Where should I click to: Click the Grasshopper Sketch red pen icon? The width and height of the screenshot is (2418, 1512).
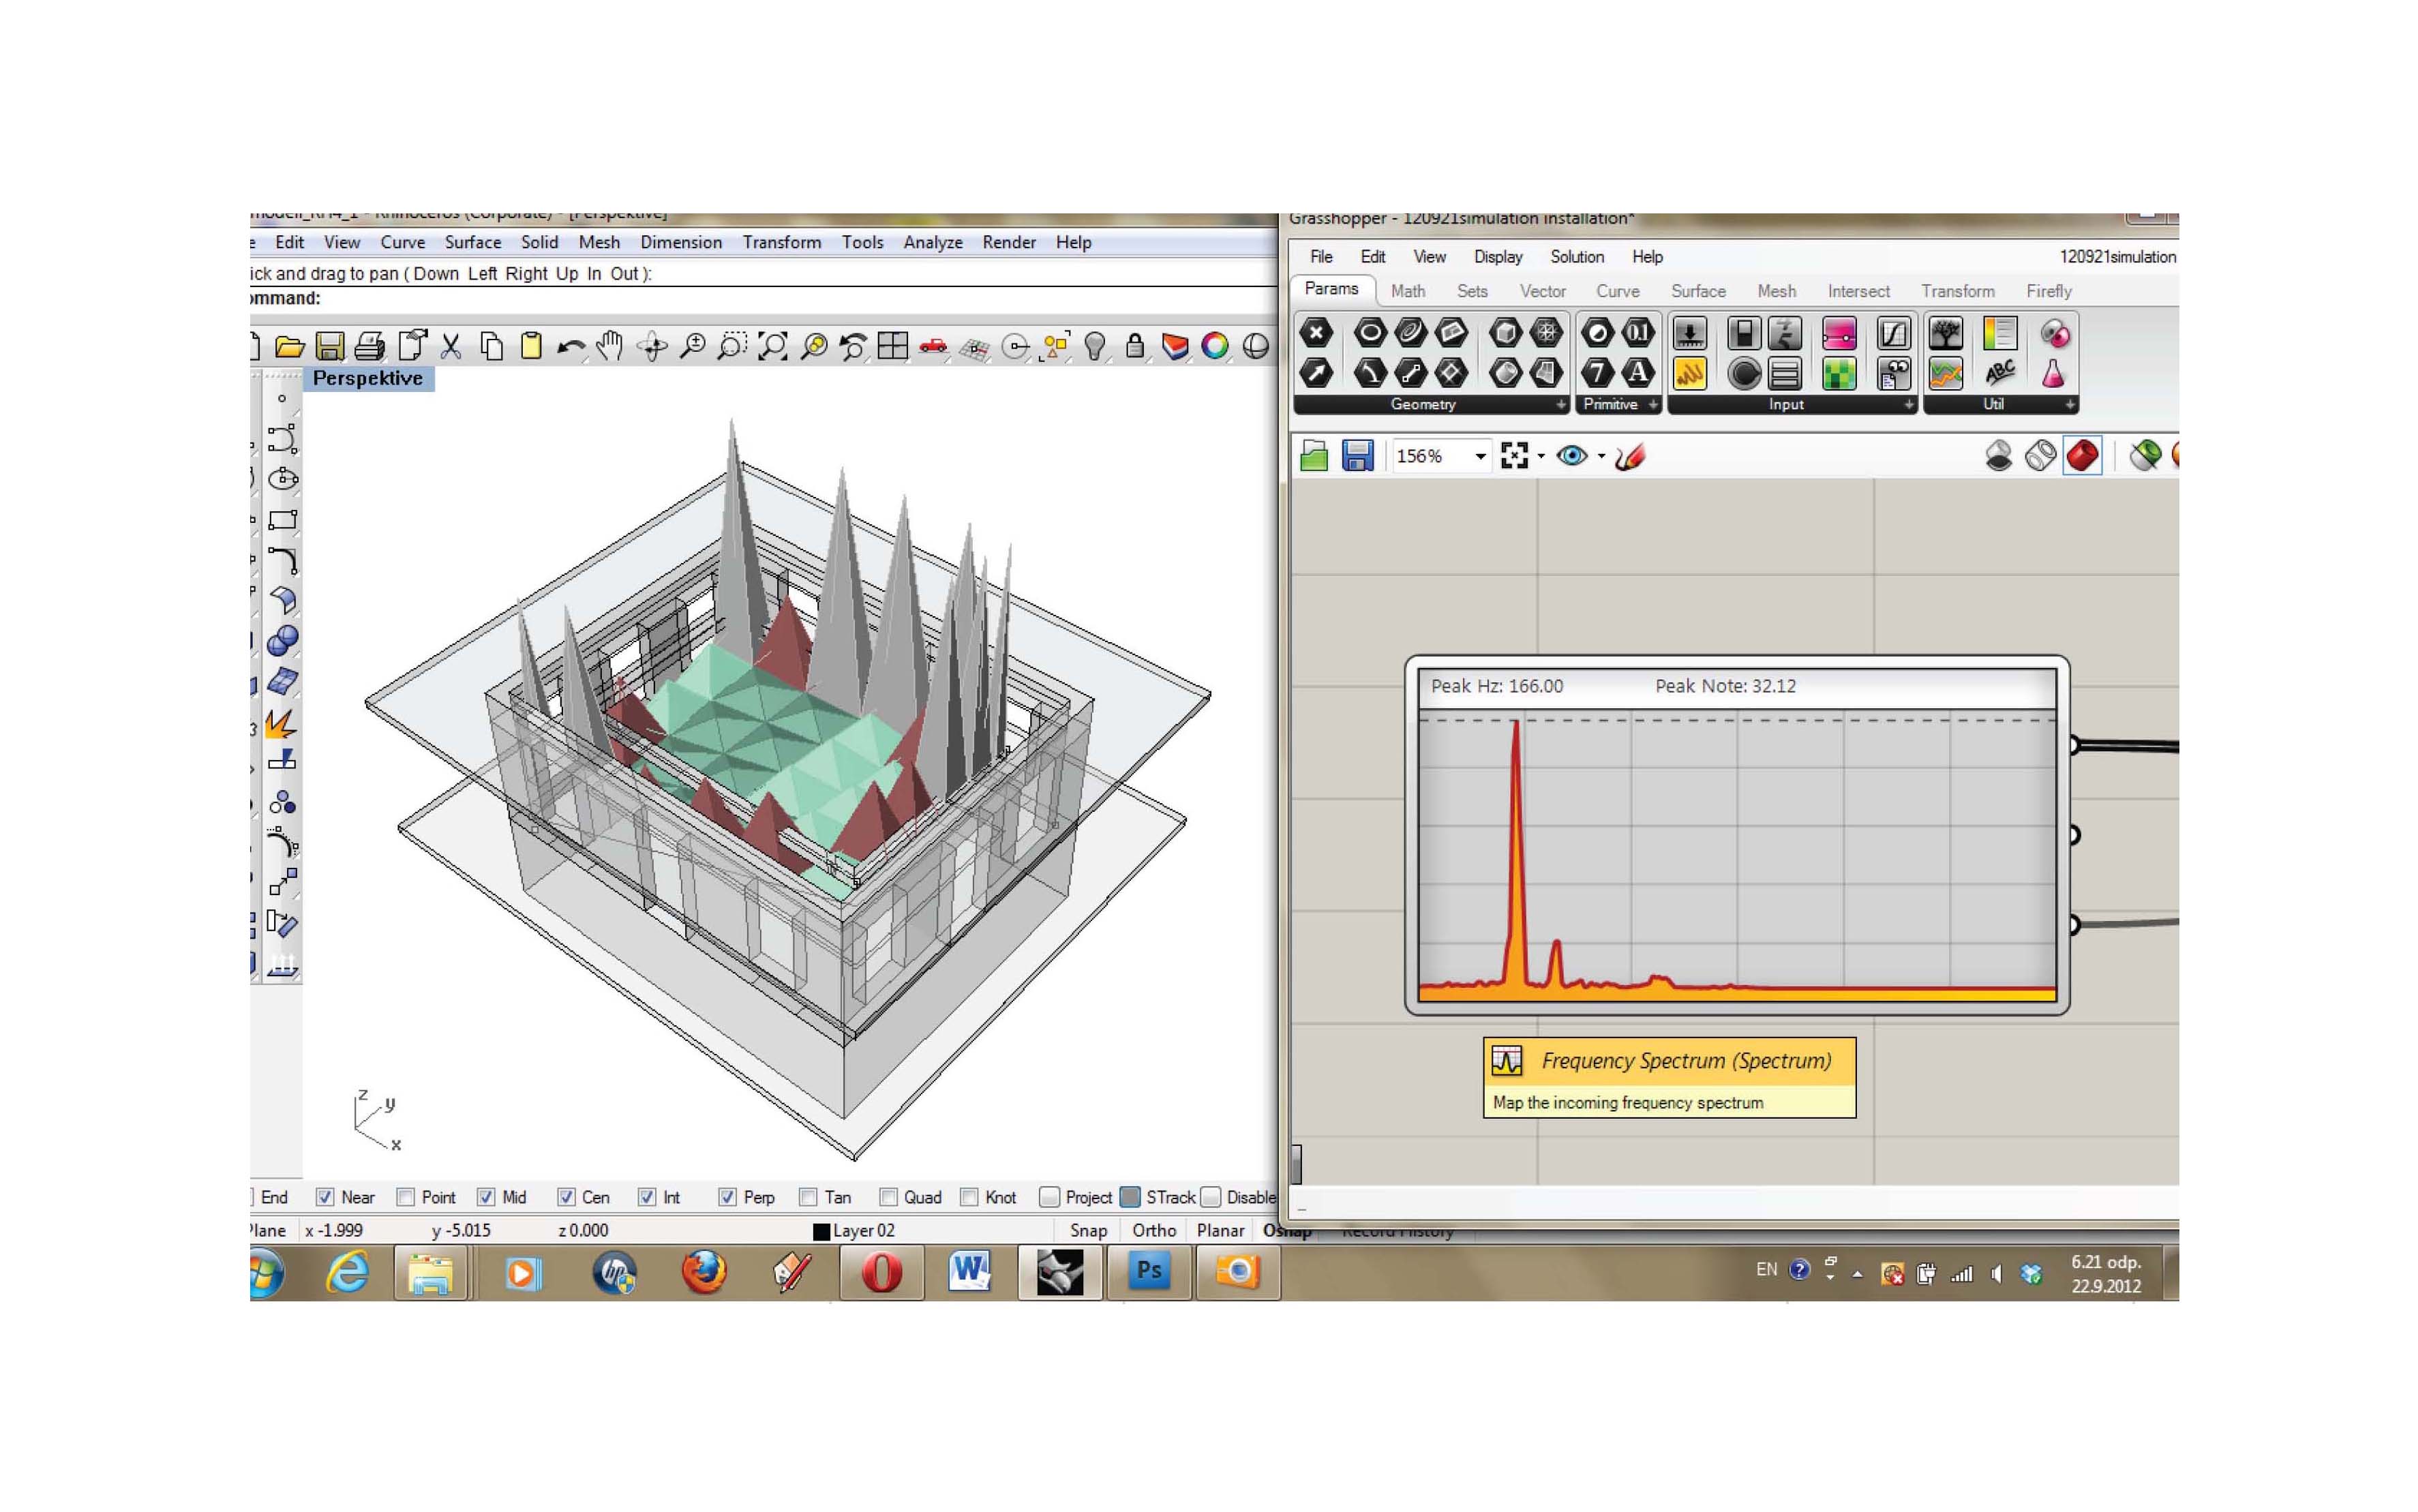[1631, 456]
